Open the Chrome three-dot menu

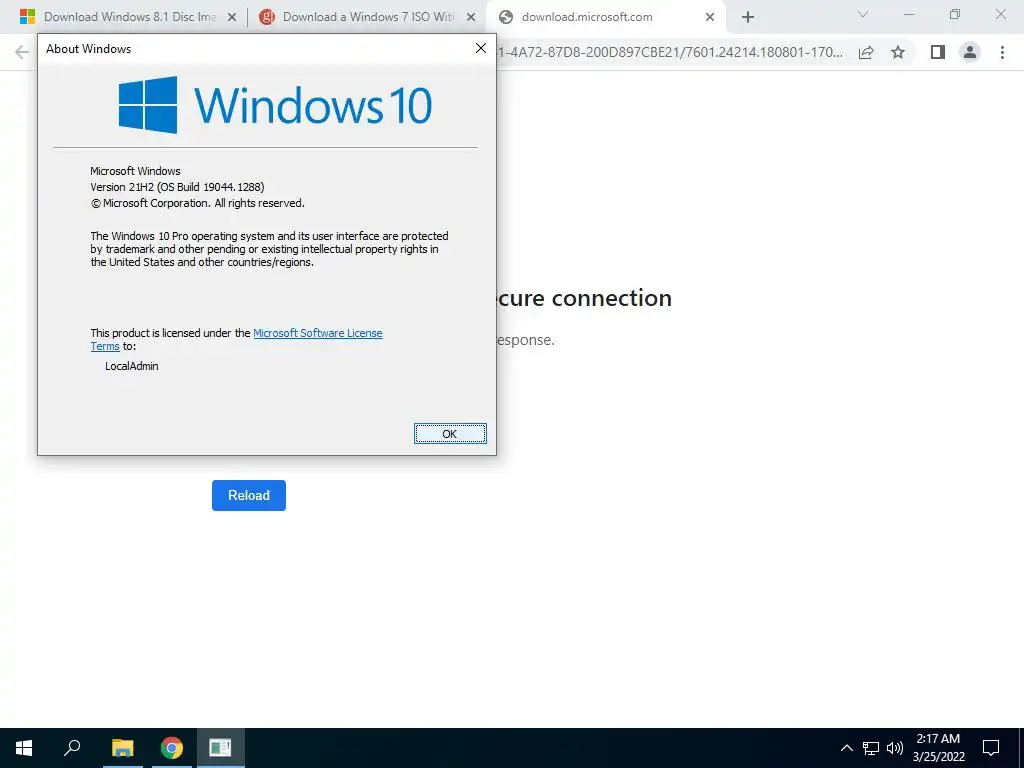(x=1002, y=52)
